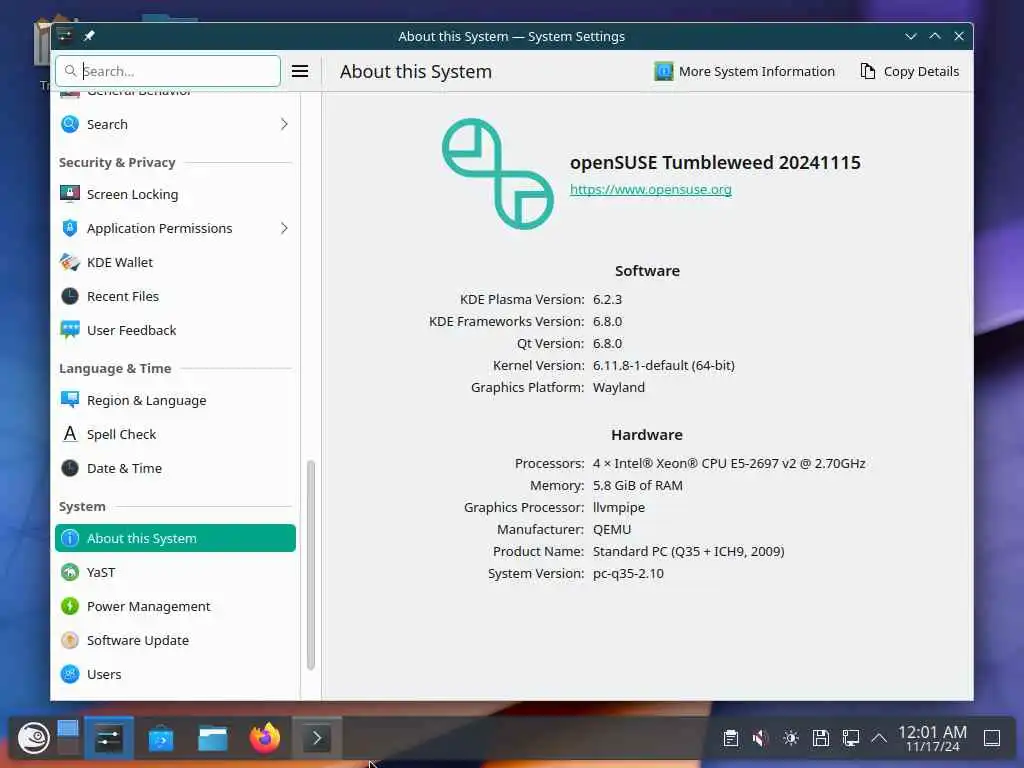Image resolution: width=1024 pixels, height=768 pixels.
Task: Click the taskbar clock showing 12:01 AM
Action: (x=932, y=739)
